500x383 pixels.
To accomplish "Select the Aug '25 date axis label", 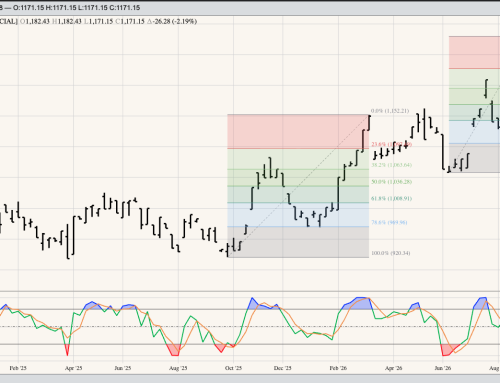I will (x=178, y=368).
